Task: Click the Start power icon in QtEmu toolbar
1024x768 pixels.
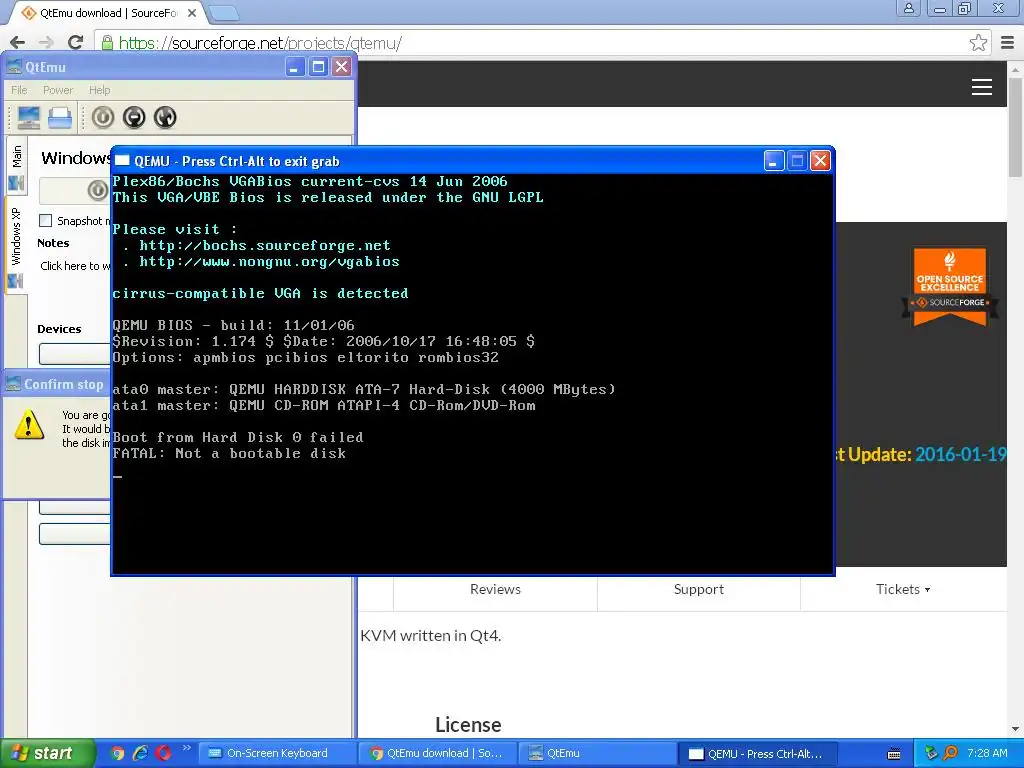Action: 103,118
